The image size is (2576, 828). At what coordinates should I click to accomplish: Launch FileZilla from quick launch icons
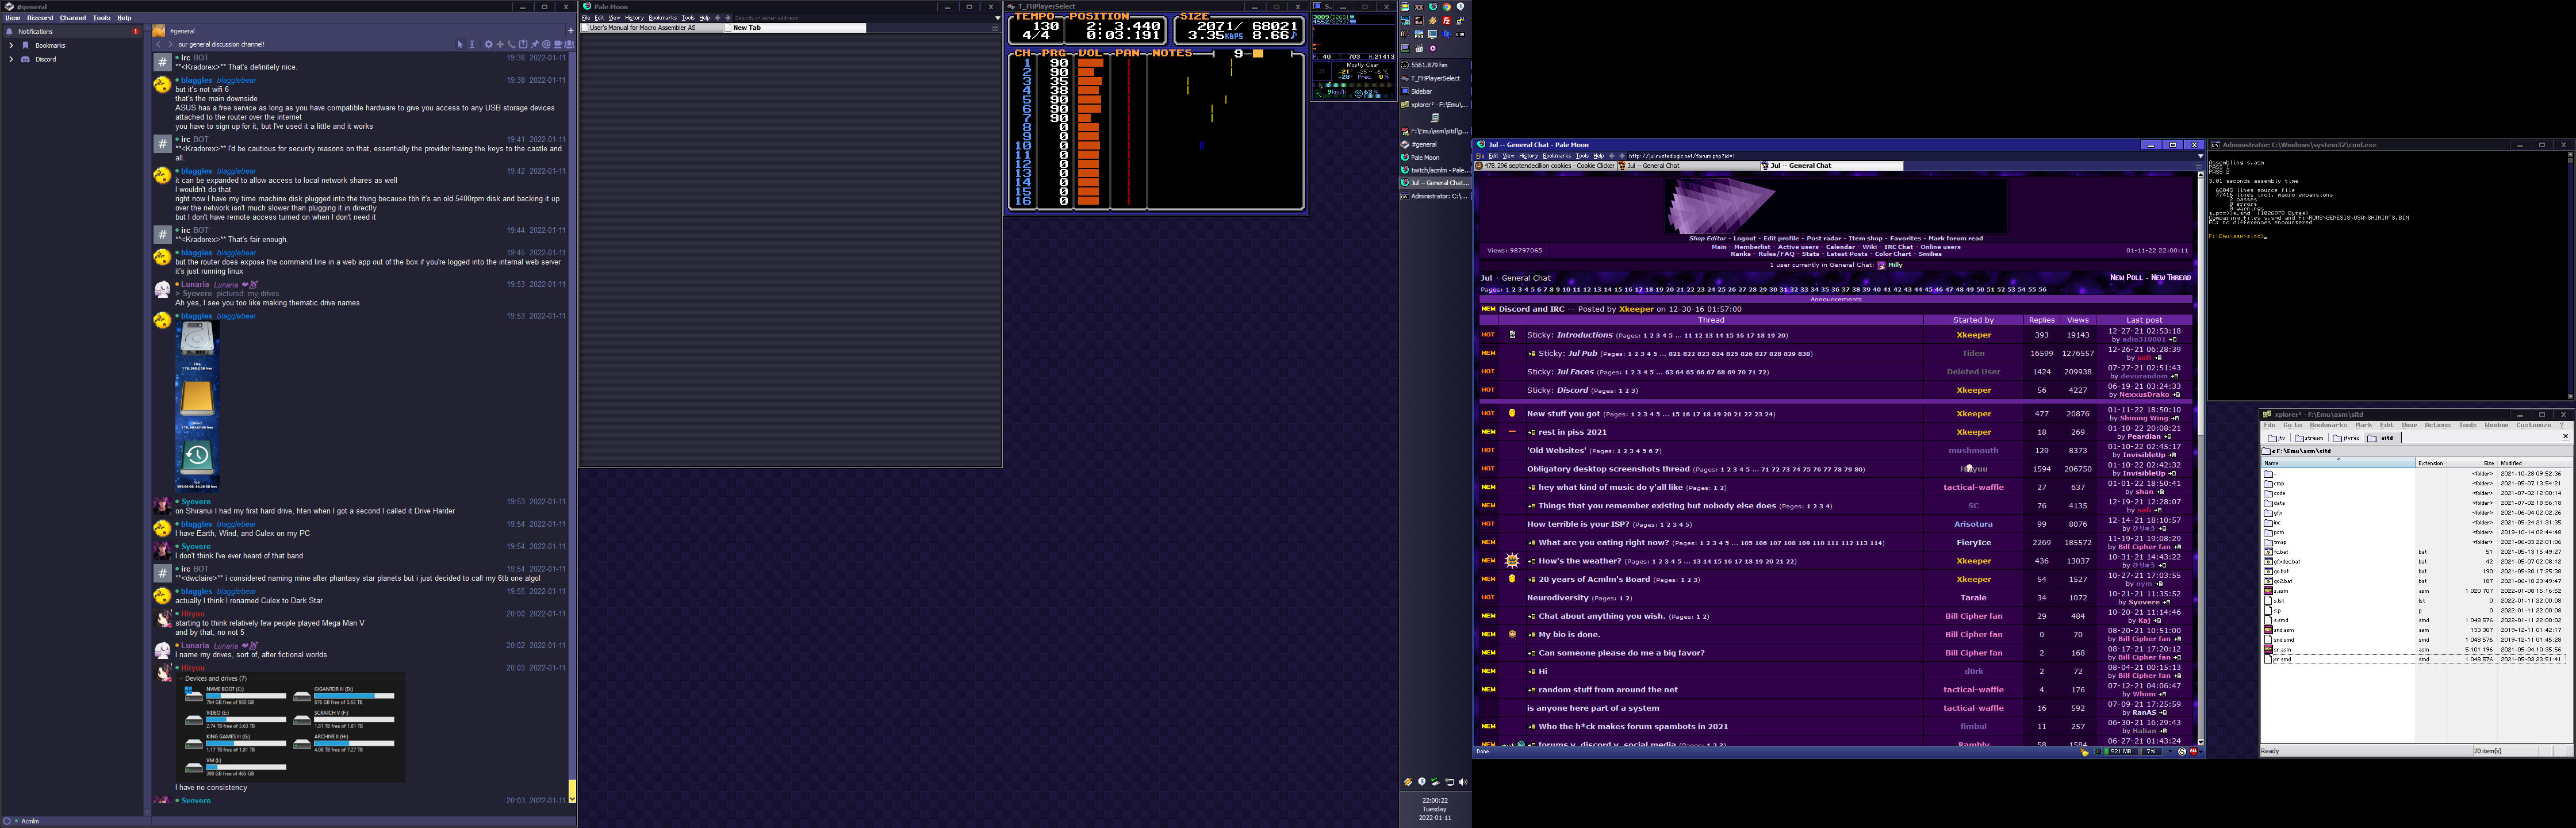pyautogui.click(x=1447, y=21)
